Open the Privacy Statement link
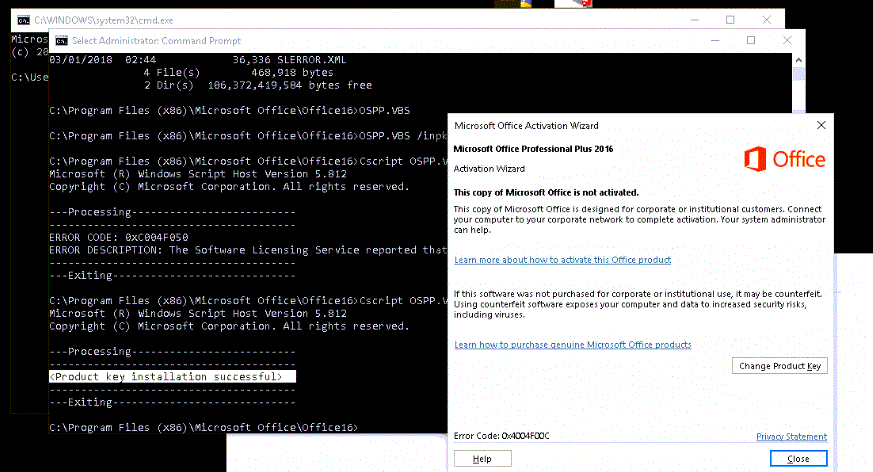This screenshot has height=472, width=873. pos(791,436)
